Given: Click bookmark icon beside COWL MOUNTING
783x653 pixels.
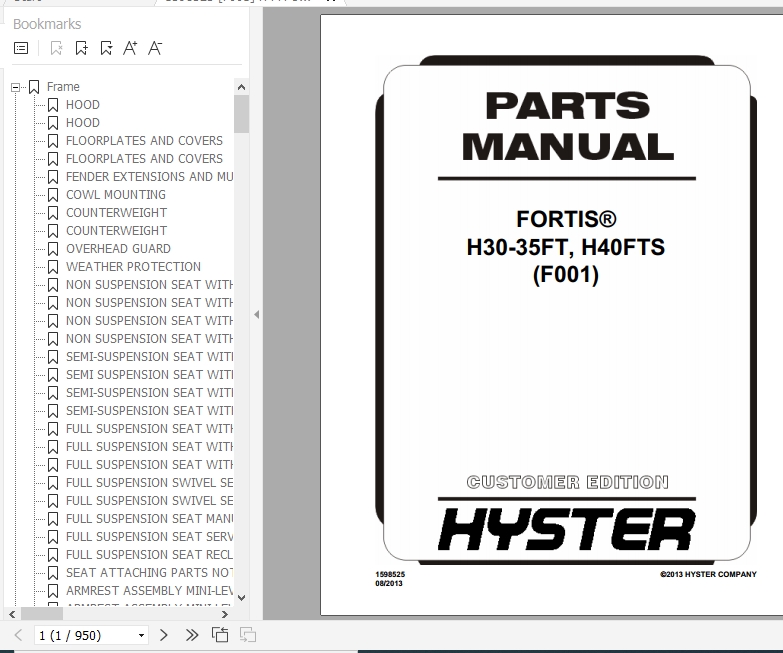Looking at the screenshot, I should click(53, 195).
